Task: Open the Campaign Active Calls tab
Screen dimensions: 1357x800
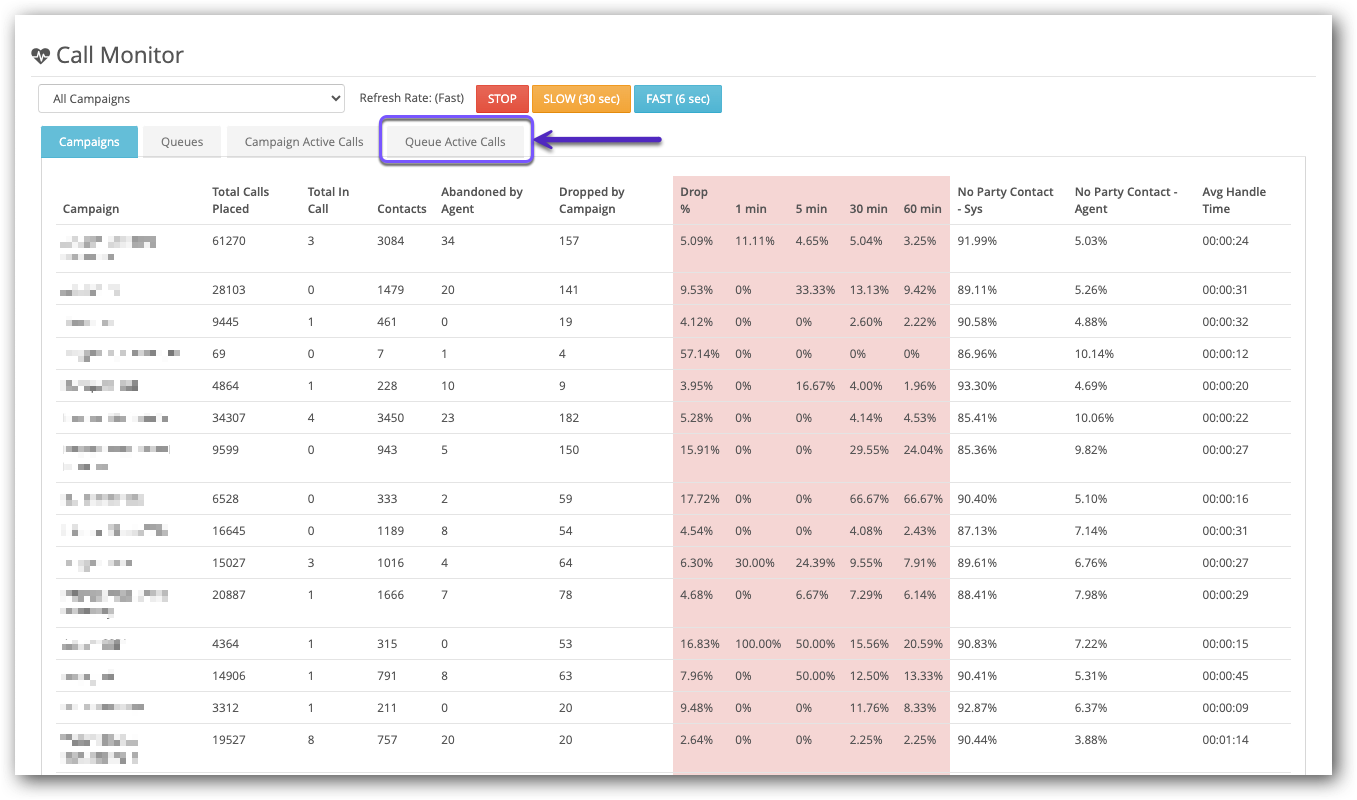Action: (x=302, y=141)
